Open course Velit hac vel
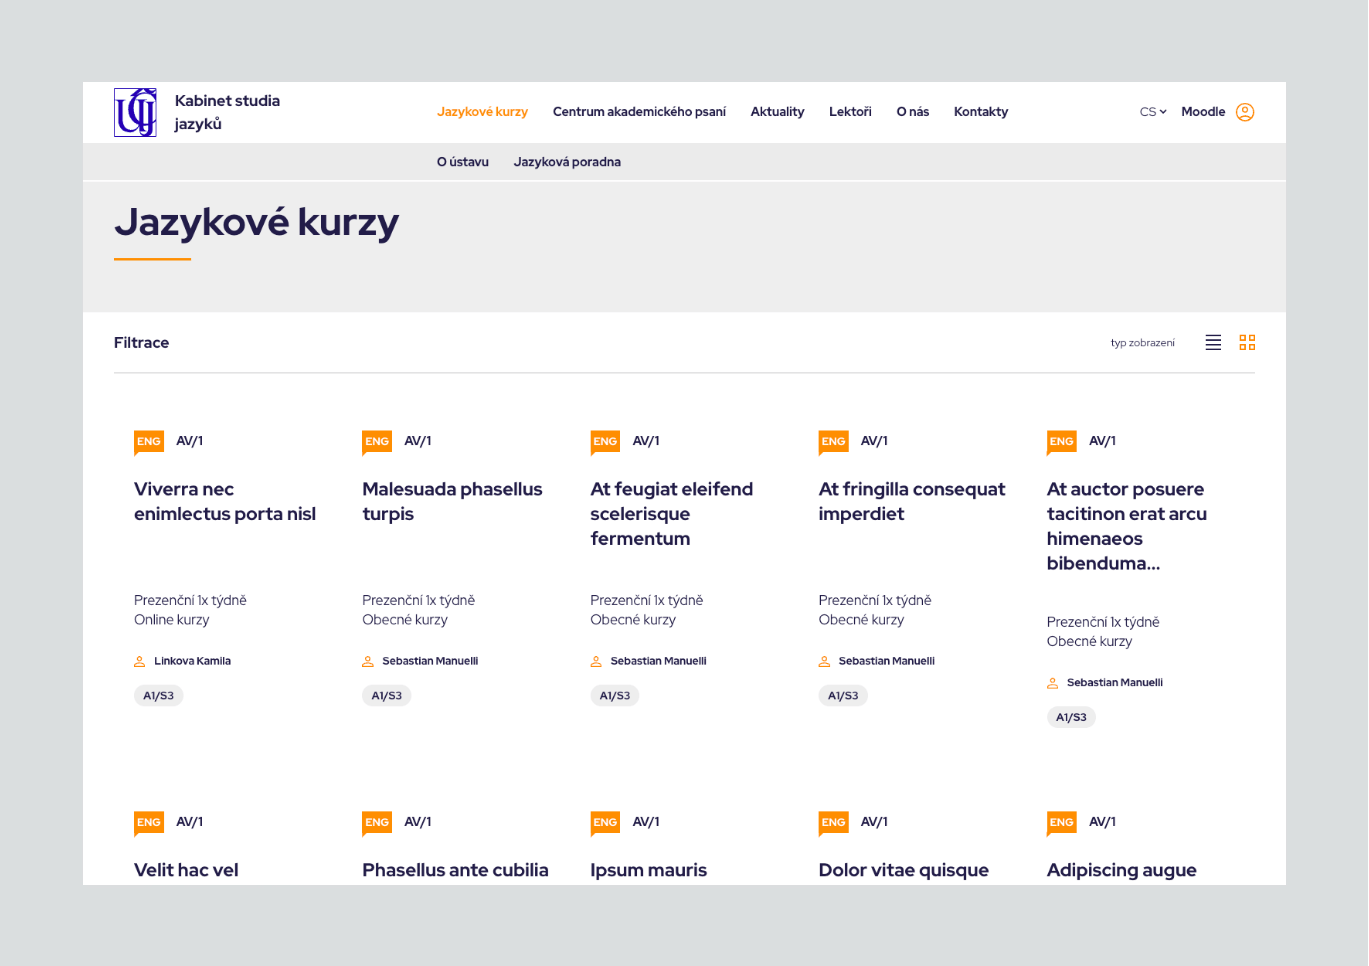The width and height of the screenshot is (1369, 966). point(186,870)
